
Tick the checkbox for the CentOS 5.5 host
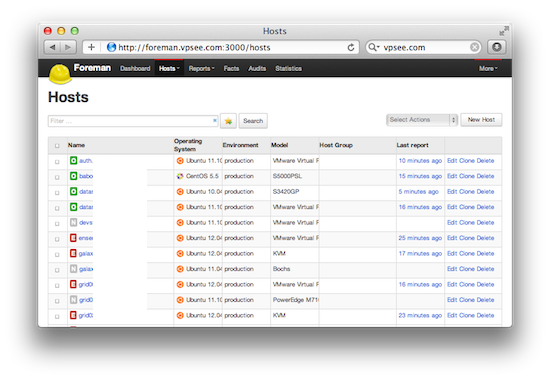coord(57,177)
